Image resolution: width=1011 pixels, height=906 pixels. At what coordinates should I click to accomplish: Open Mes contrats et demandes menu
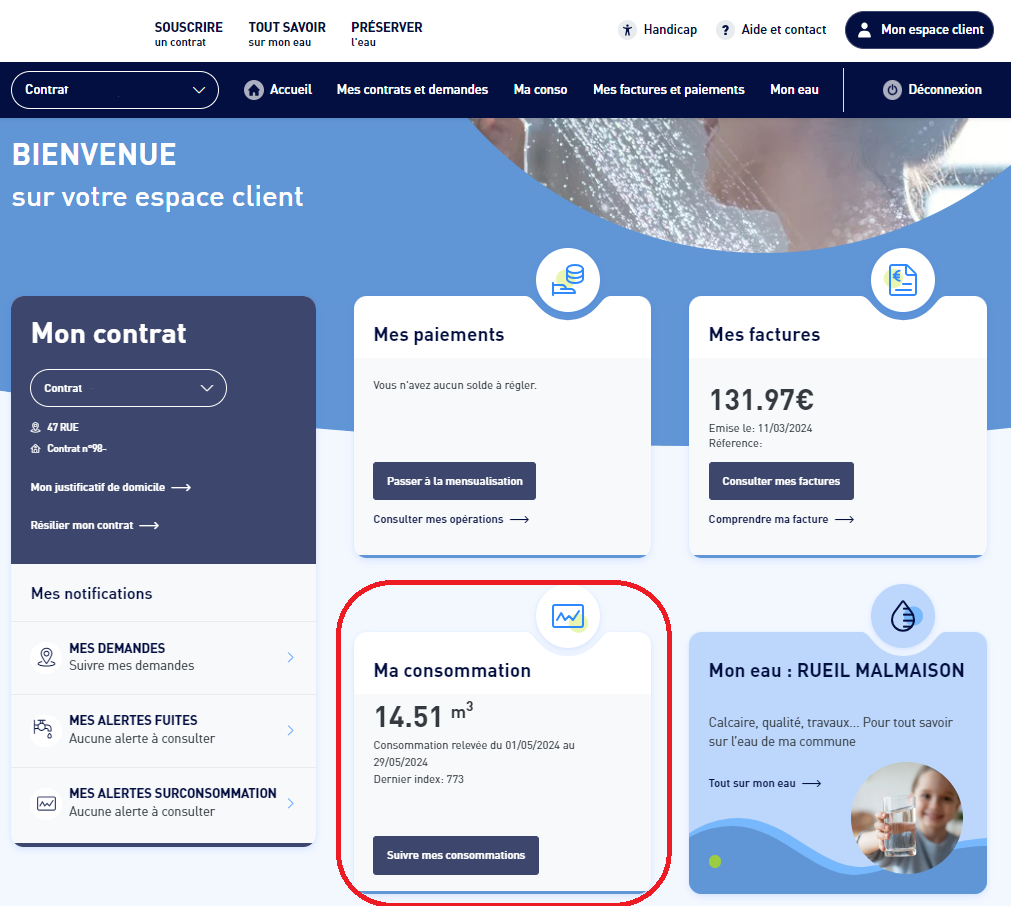[x=412, y=89]
